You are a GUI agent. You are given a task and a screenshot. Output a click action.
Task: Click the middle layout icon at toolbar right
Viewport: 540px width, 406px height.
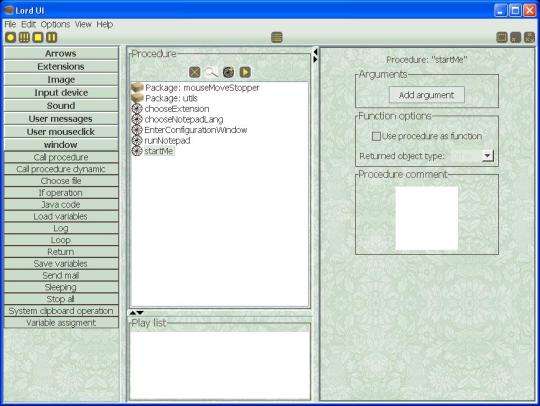coord(516,37)
